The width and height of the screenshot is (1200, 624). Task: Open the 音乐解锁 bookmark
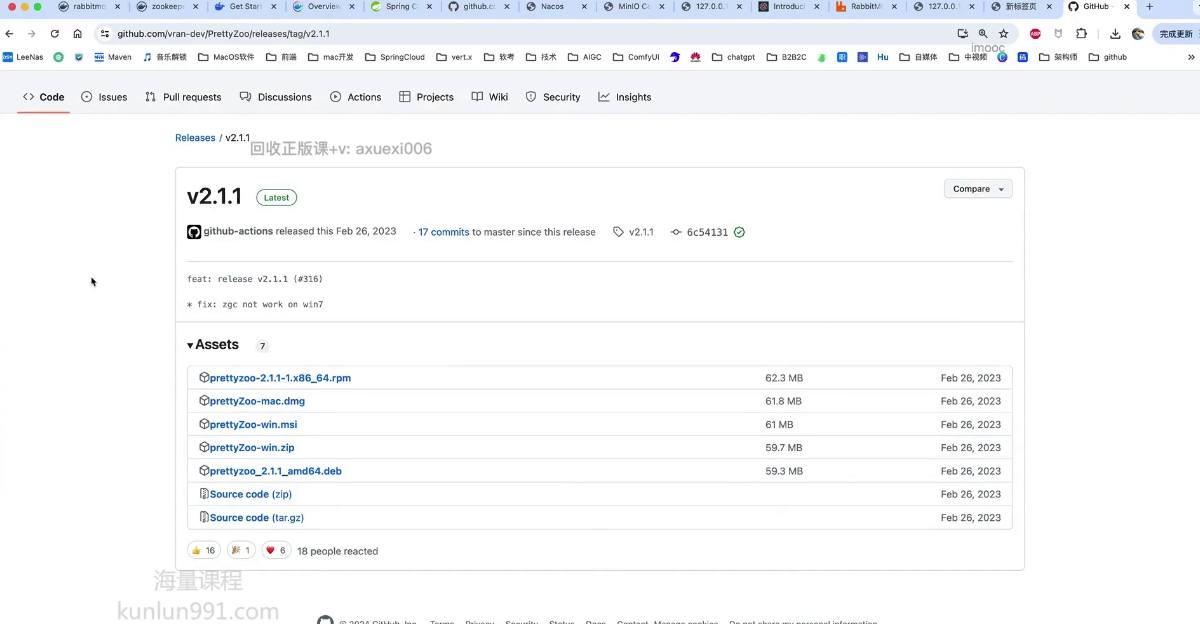tap(165, 57)
